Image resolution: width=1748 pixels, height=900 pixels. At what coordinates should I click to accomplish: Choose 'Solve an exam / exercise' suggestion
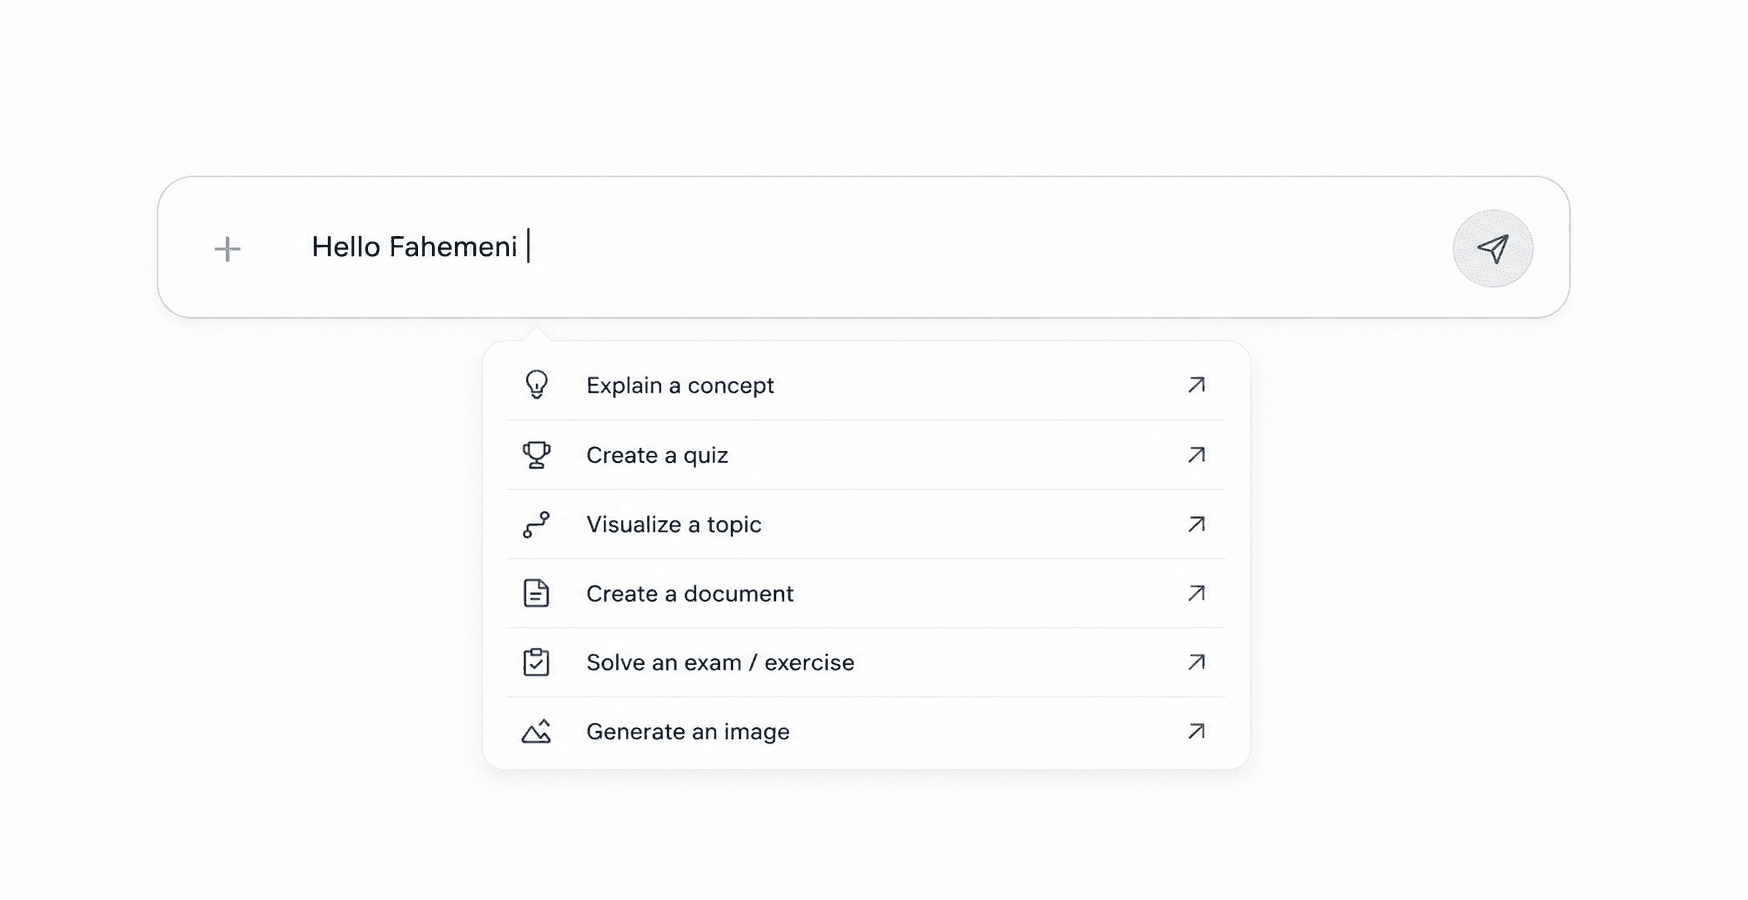pos(866,662)
